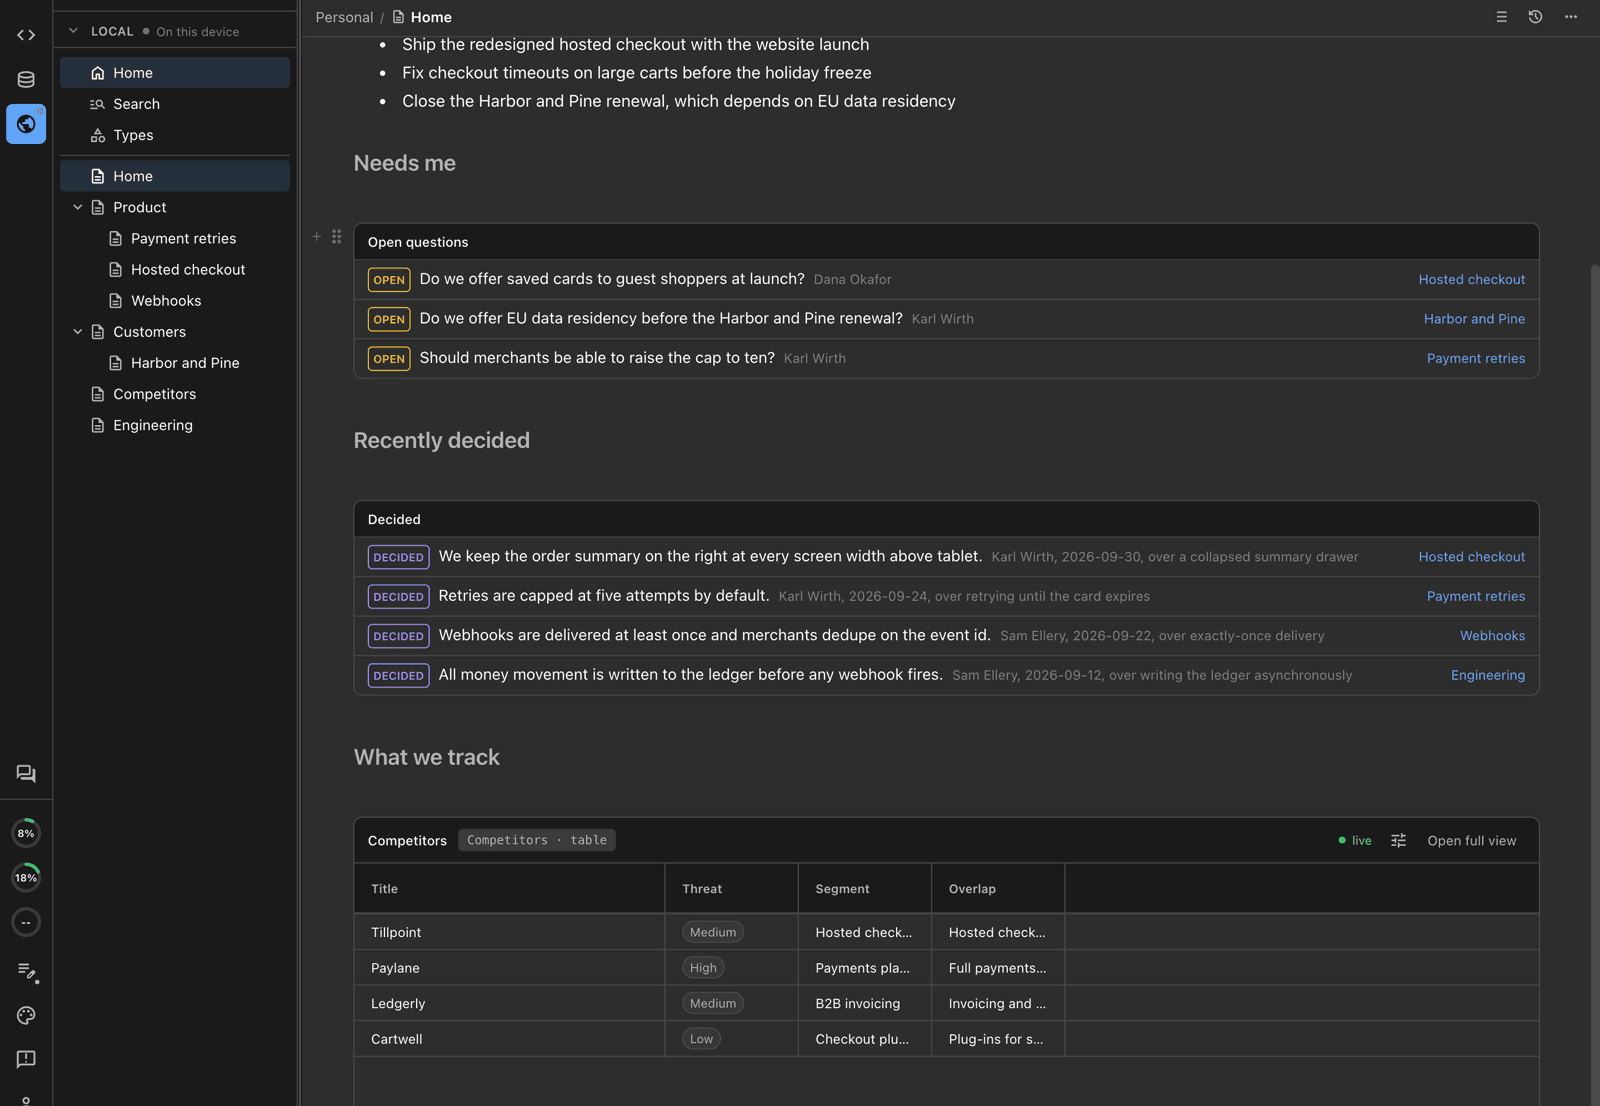Collapse the Customers tree node
1600x1106 pixels.
(x=78, y=332)
